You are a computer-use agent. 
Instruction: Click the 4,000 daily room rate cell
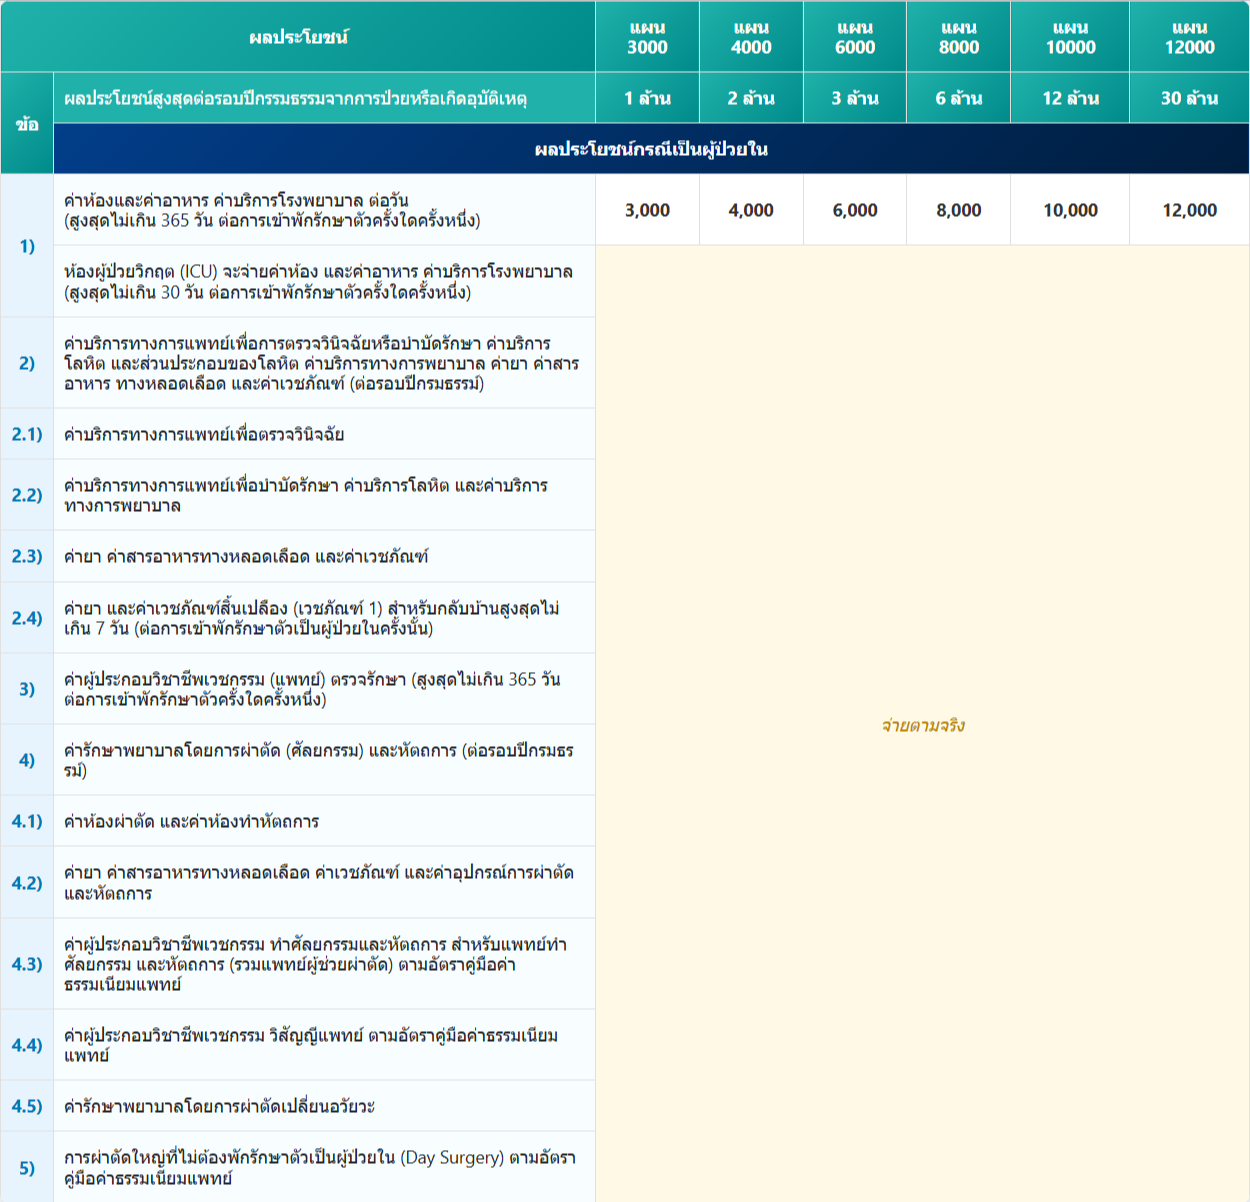pyautogui.click(x=751, y=210)
